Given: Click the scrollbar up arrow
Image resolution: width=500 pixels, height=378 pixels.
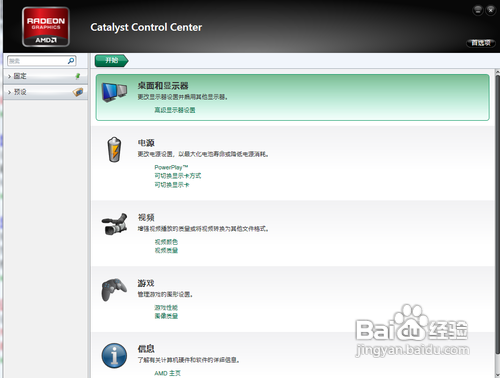Looking at the screenshot, I should (x=497, y=72).
